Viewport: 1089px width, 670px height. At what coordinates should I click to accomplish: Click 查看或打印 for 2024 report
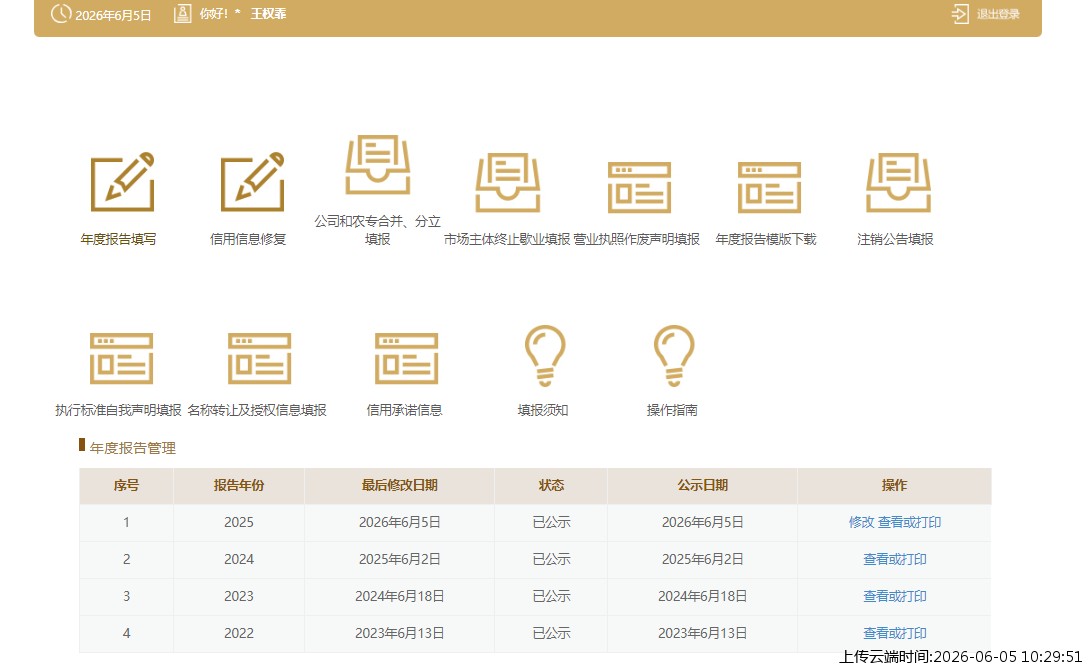click(895, 559)
